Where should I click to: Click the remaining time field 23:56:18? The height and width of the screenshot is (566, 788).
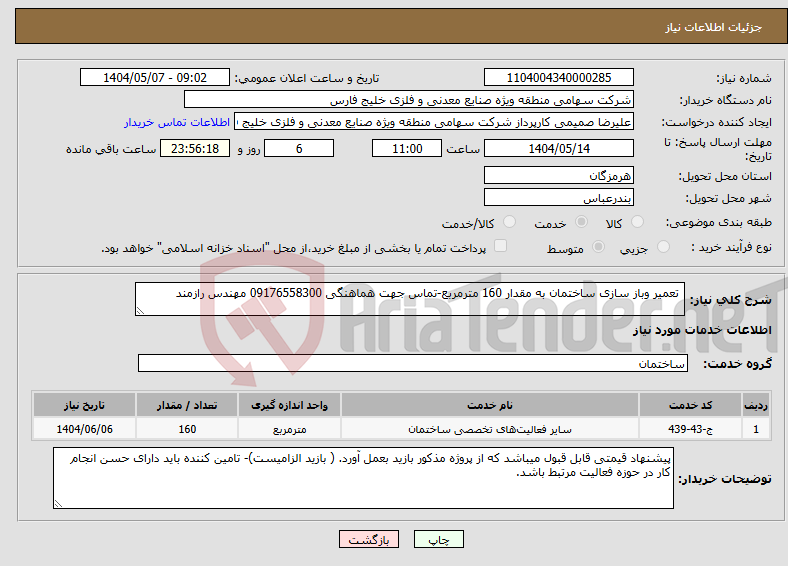tap(195, 148)
